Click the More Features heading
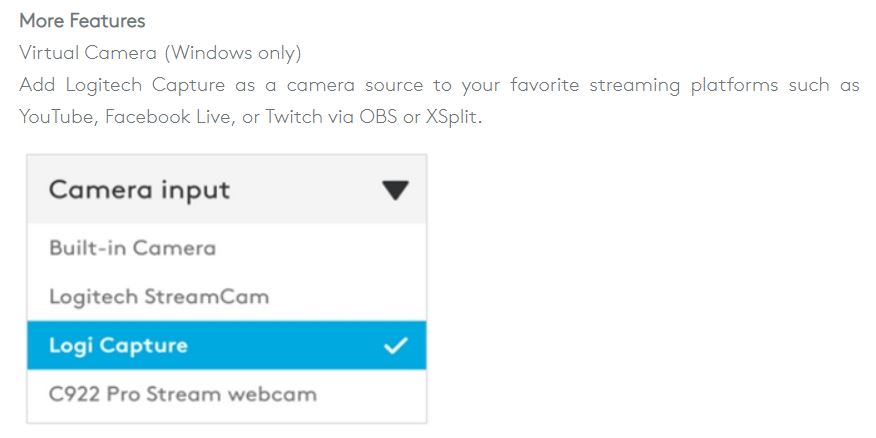 (82, 21)
